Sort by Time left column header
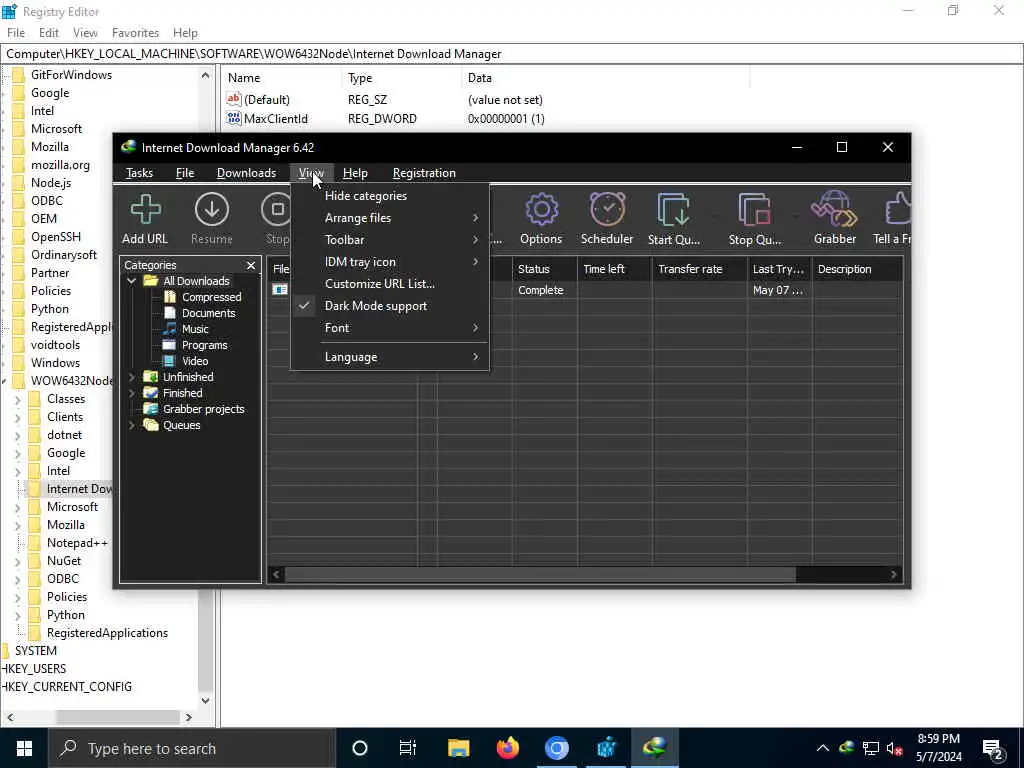The image size is (1024, 768). (x=614, y=269)
